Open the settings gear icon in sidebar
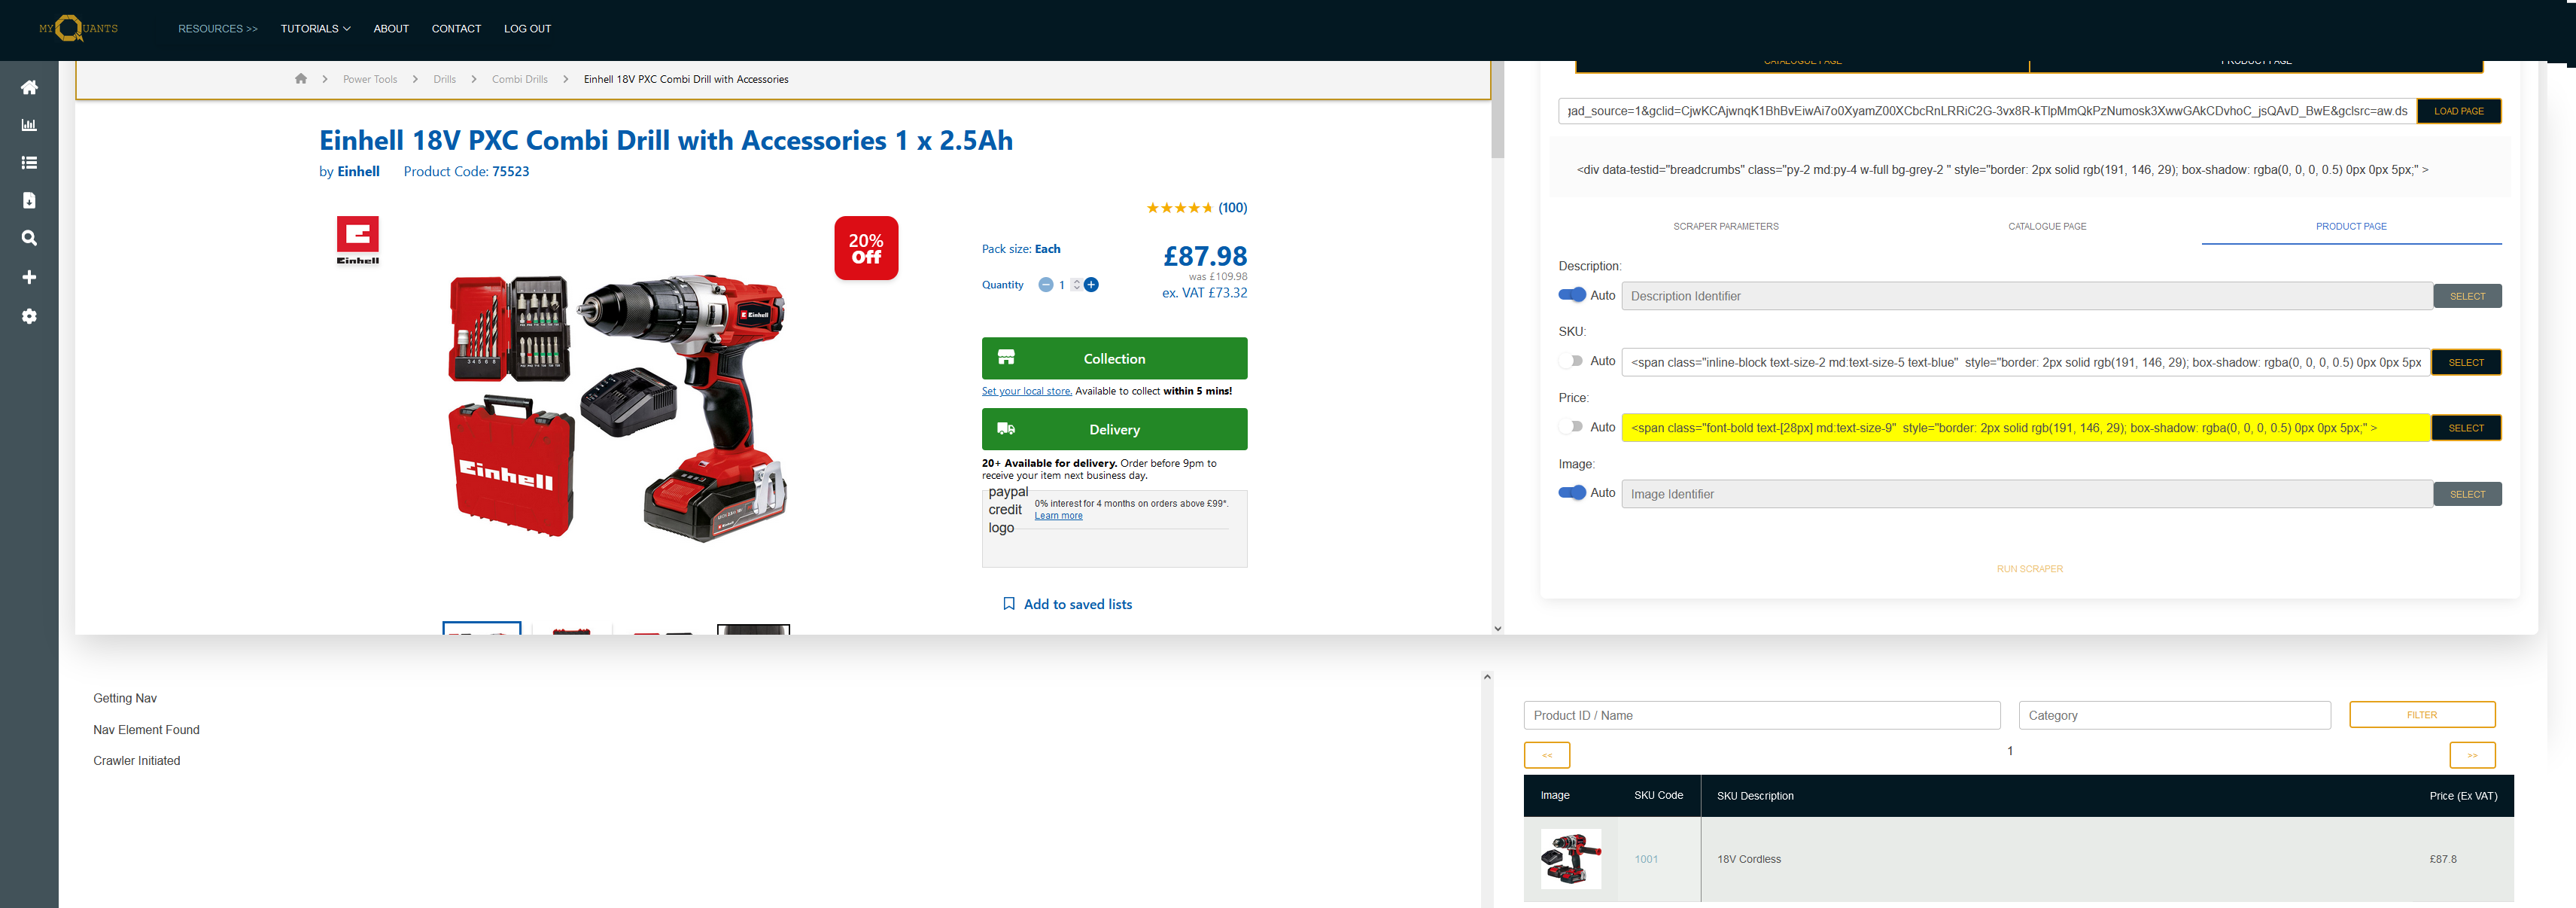 tap(29, 316)
